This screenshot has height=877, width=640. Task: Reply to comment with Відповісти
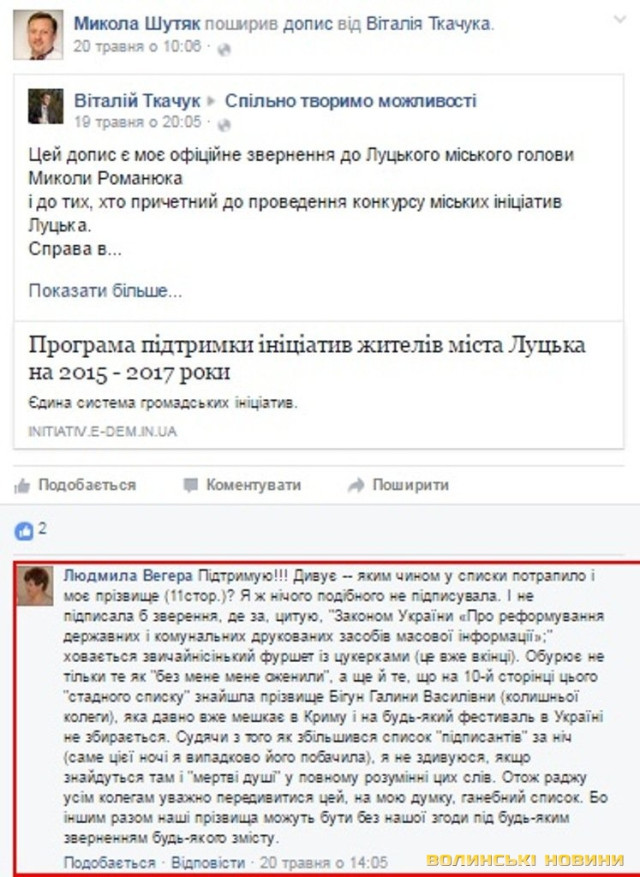tap(208, 862)
